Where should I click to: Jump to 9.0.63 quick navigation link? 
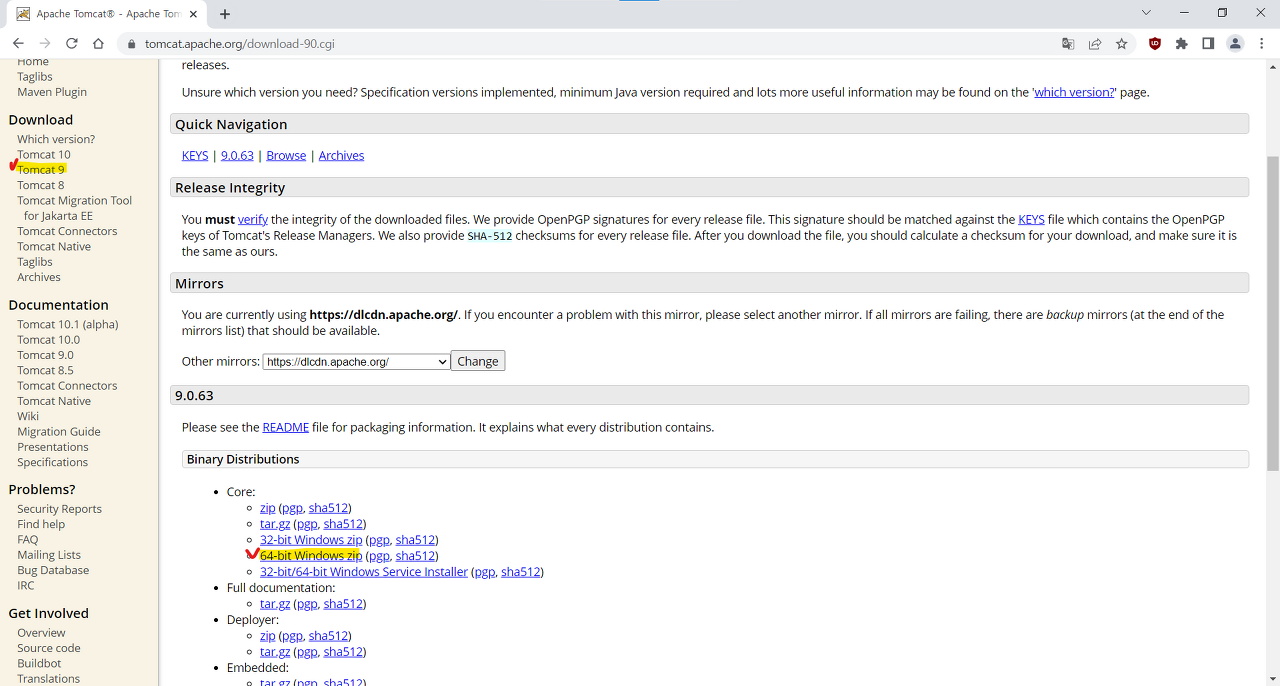click(237, 156)
